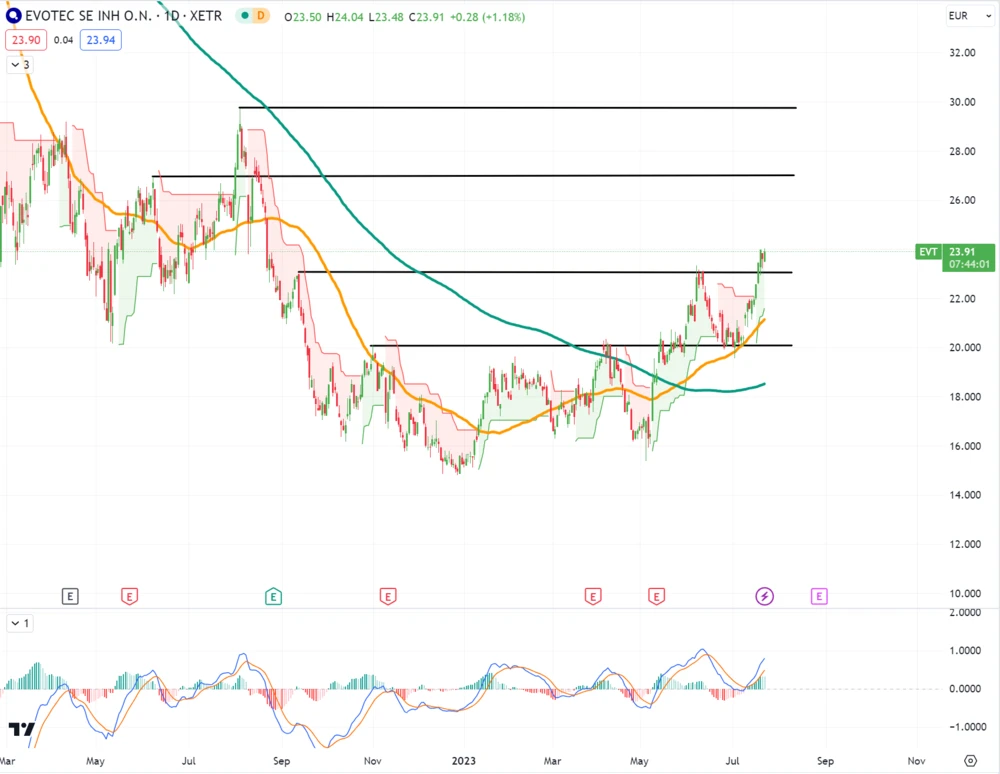Click the red E earnings marker near November
The width and height of the screenshot is (1000, 774).
pos(387,596)
